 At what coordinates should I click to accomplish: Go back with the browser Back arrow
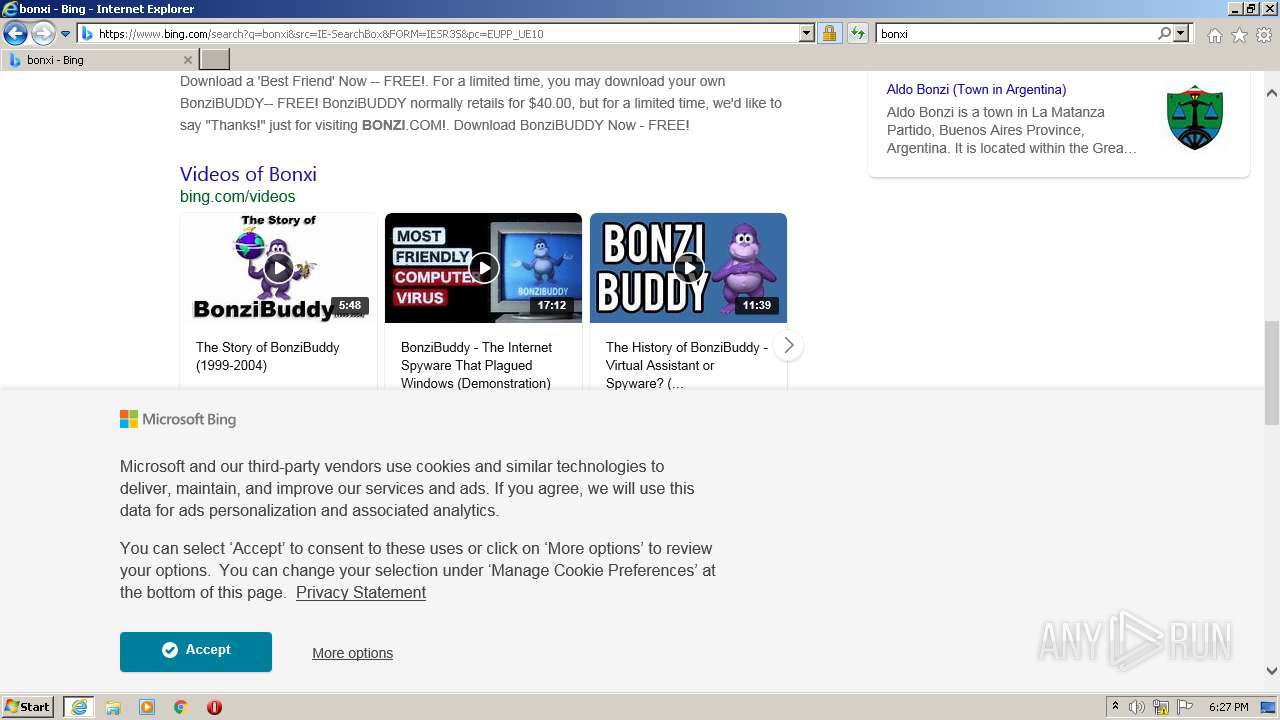pyautogui.click(x=15, y=34)
